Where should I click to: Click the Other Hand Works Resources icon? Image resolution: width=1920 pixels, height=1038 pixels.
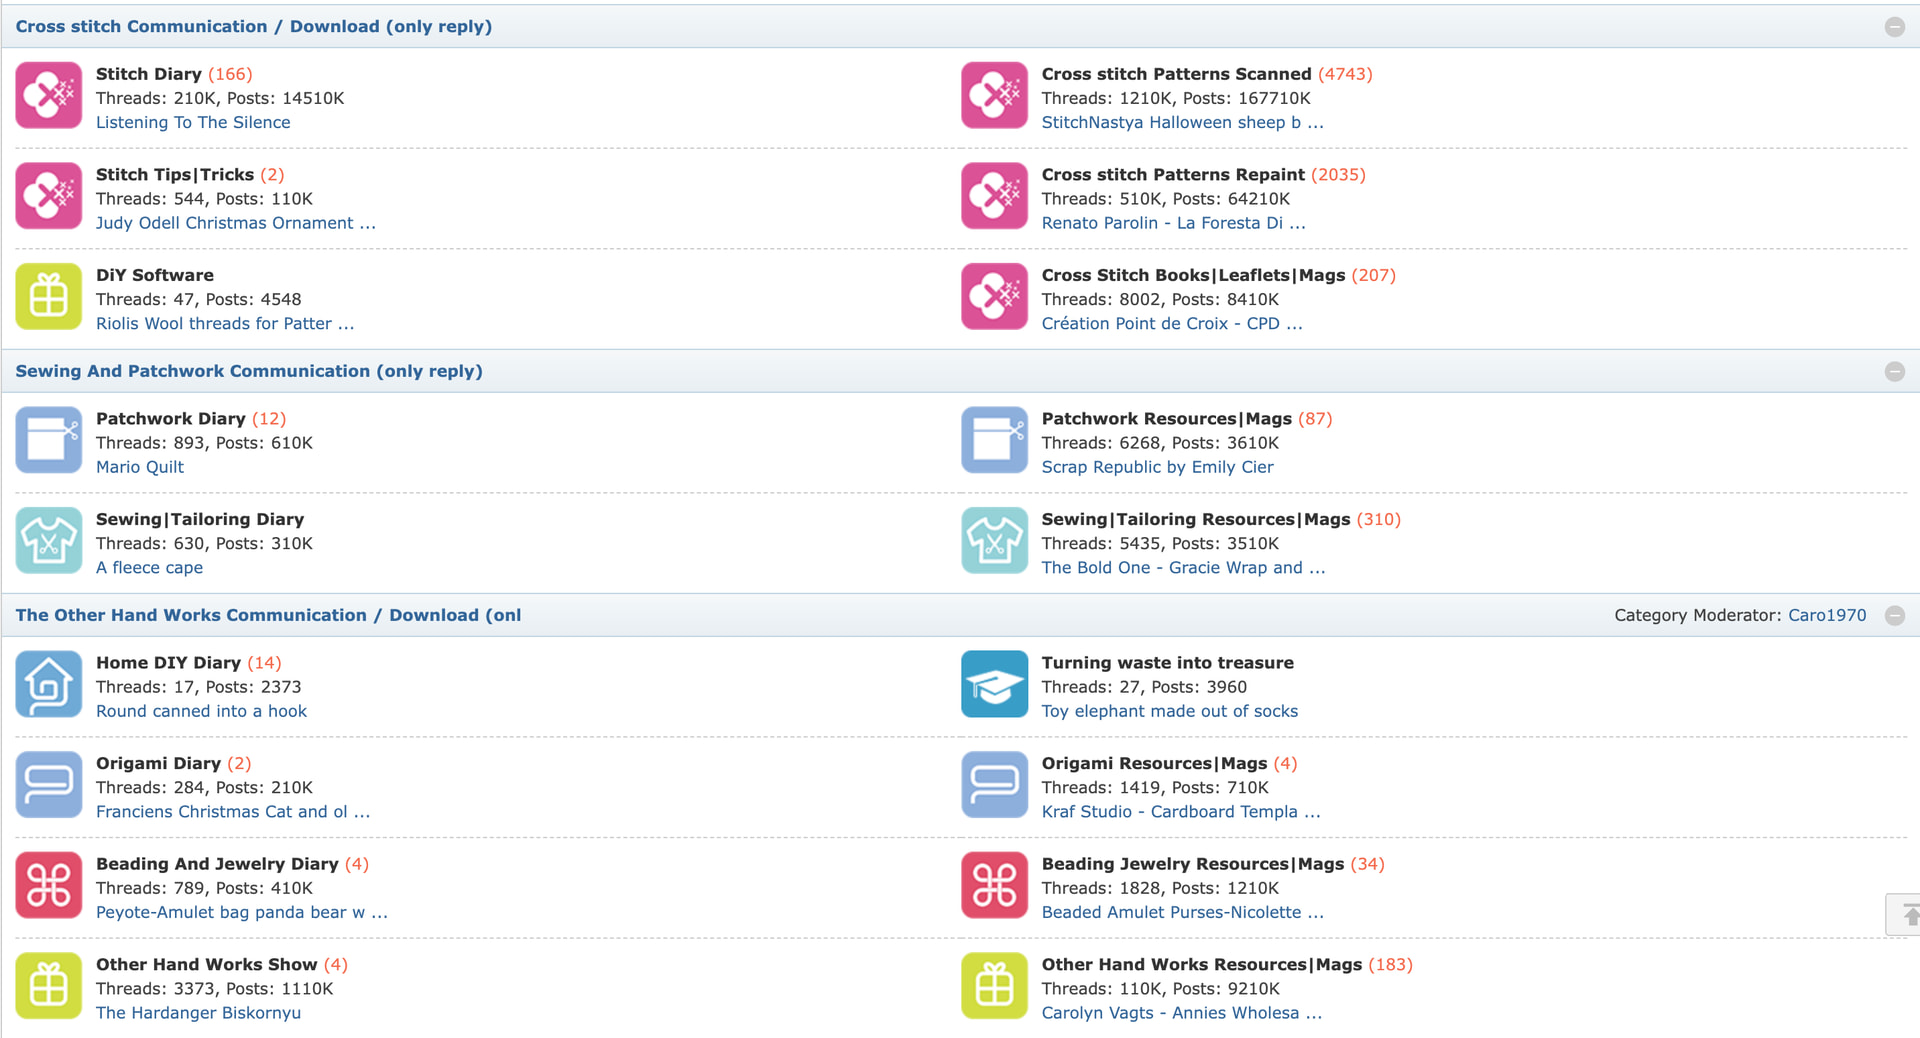[994, 986]
